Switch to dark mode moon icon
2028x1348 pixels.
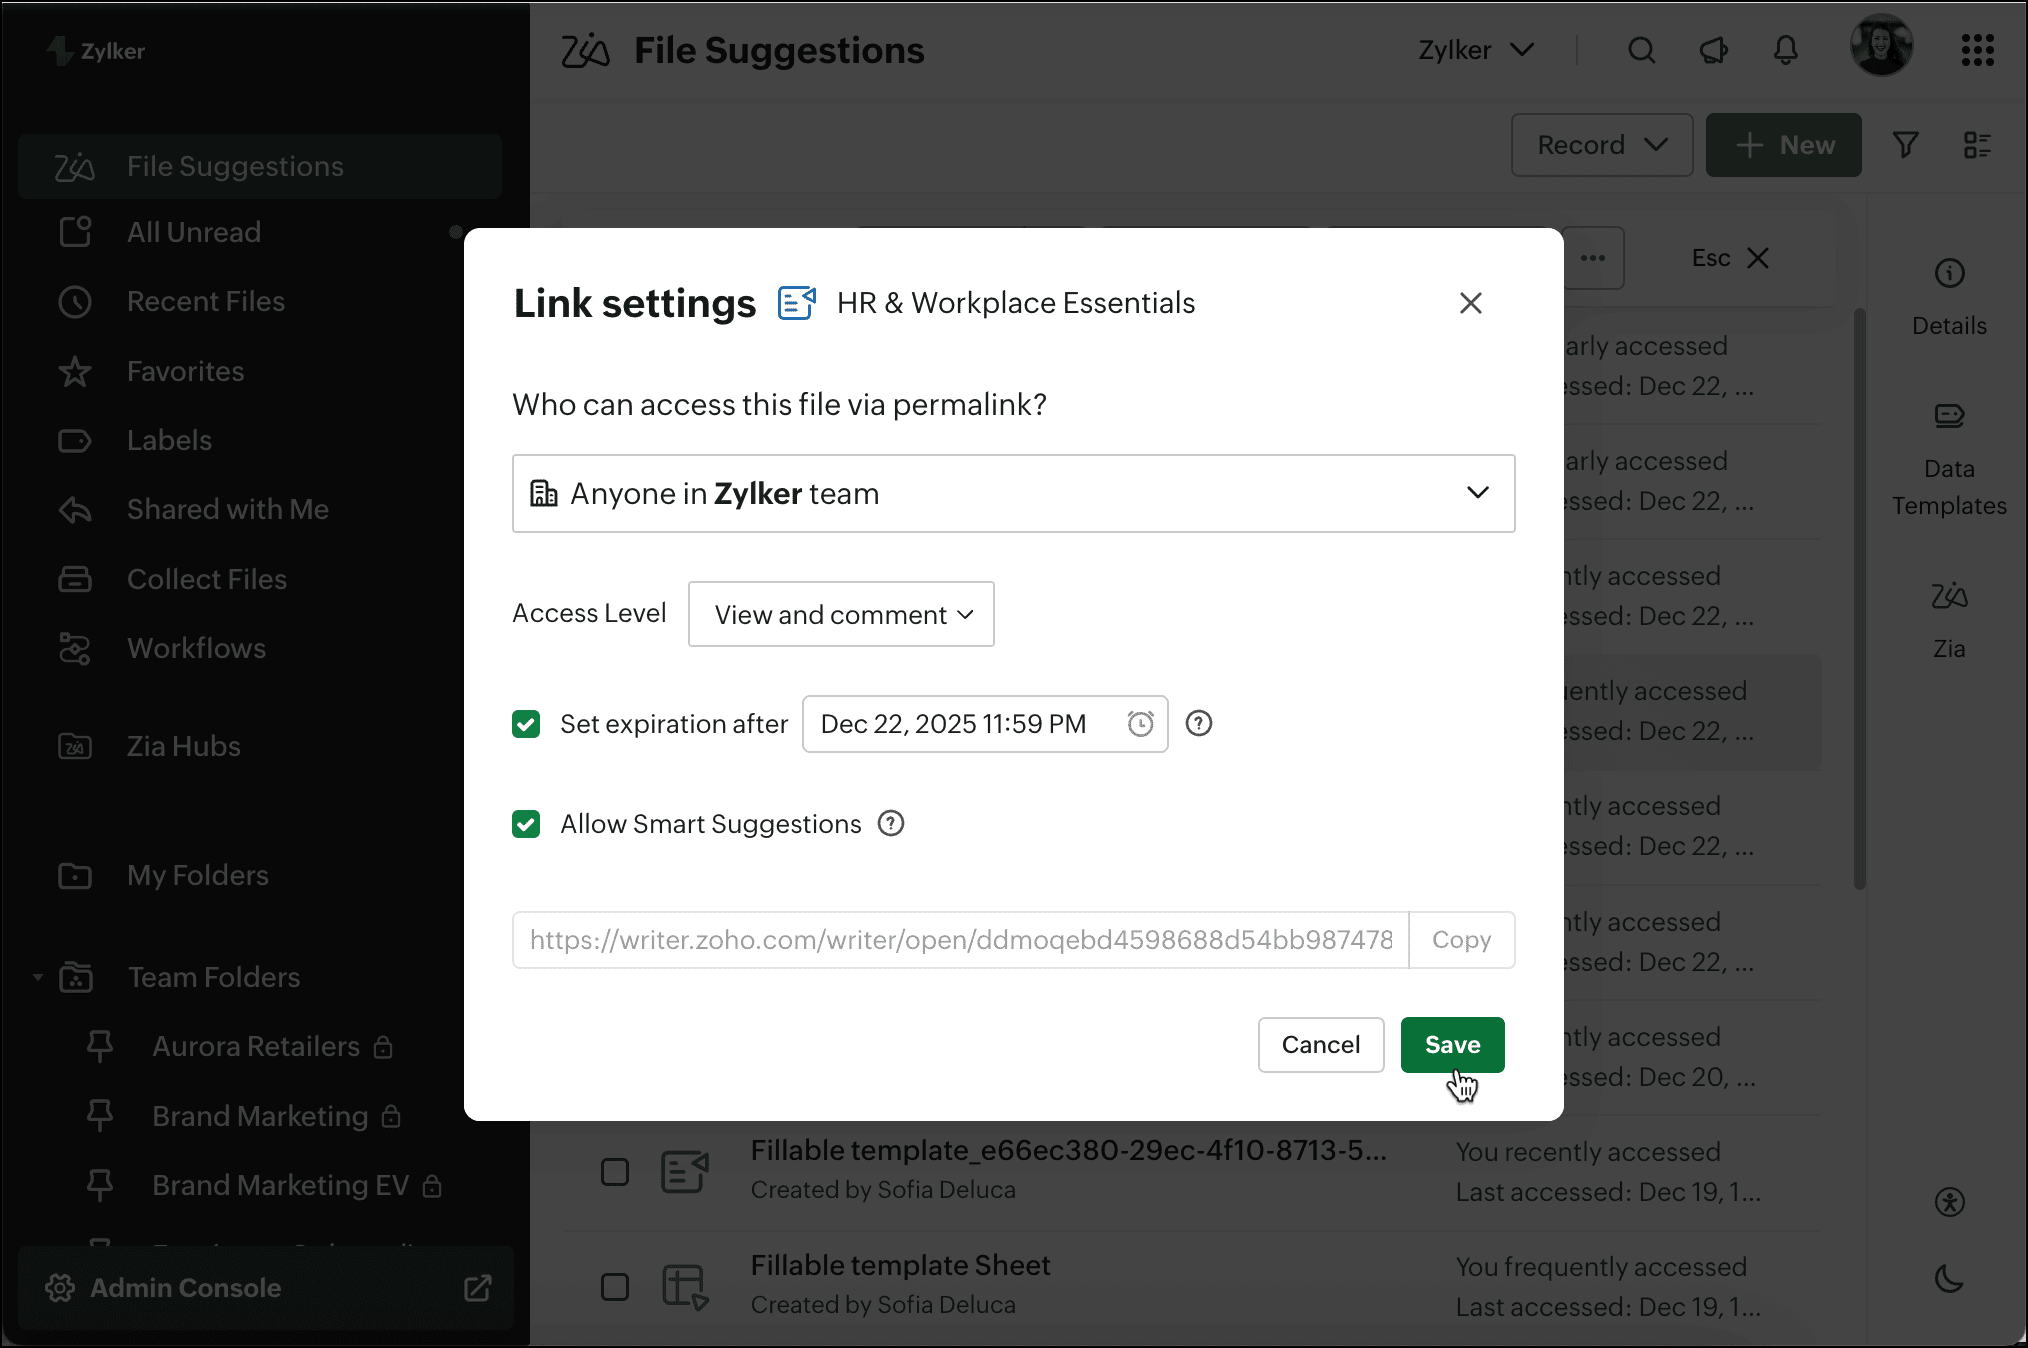pyautogui.click(x=1949, y=1279)
